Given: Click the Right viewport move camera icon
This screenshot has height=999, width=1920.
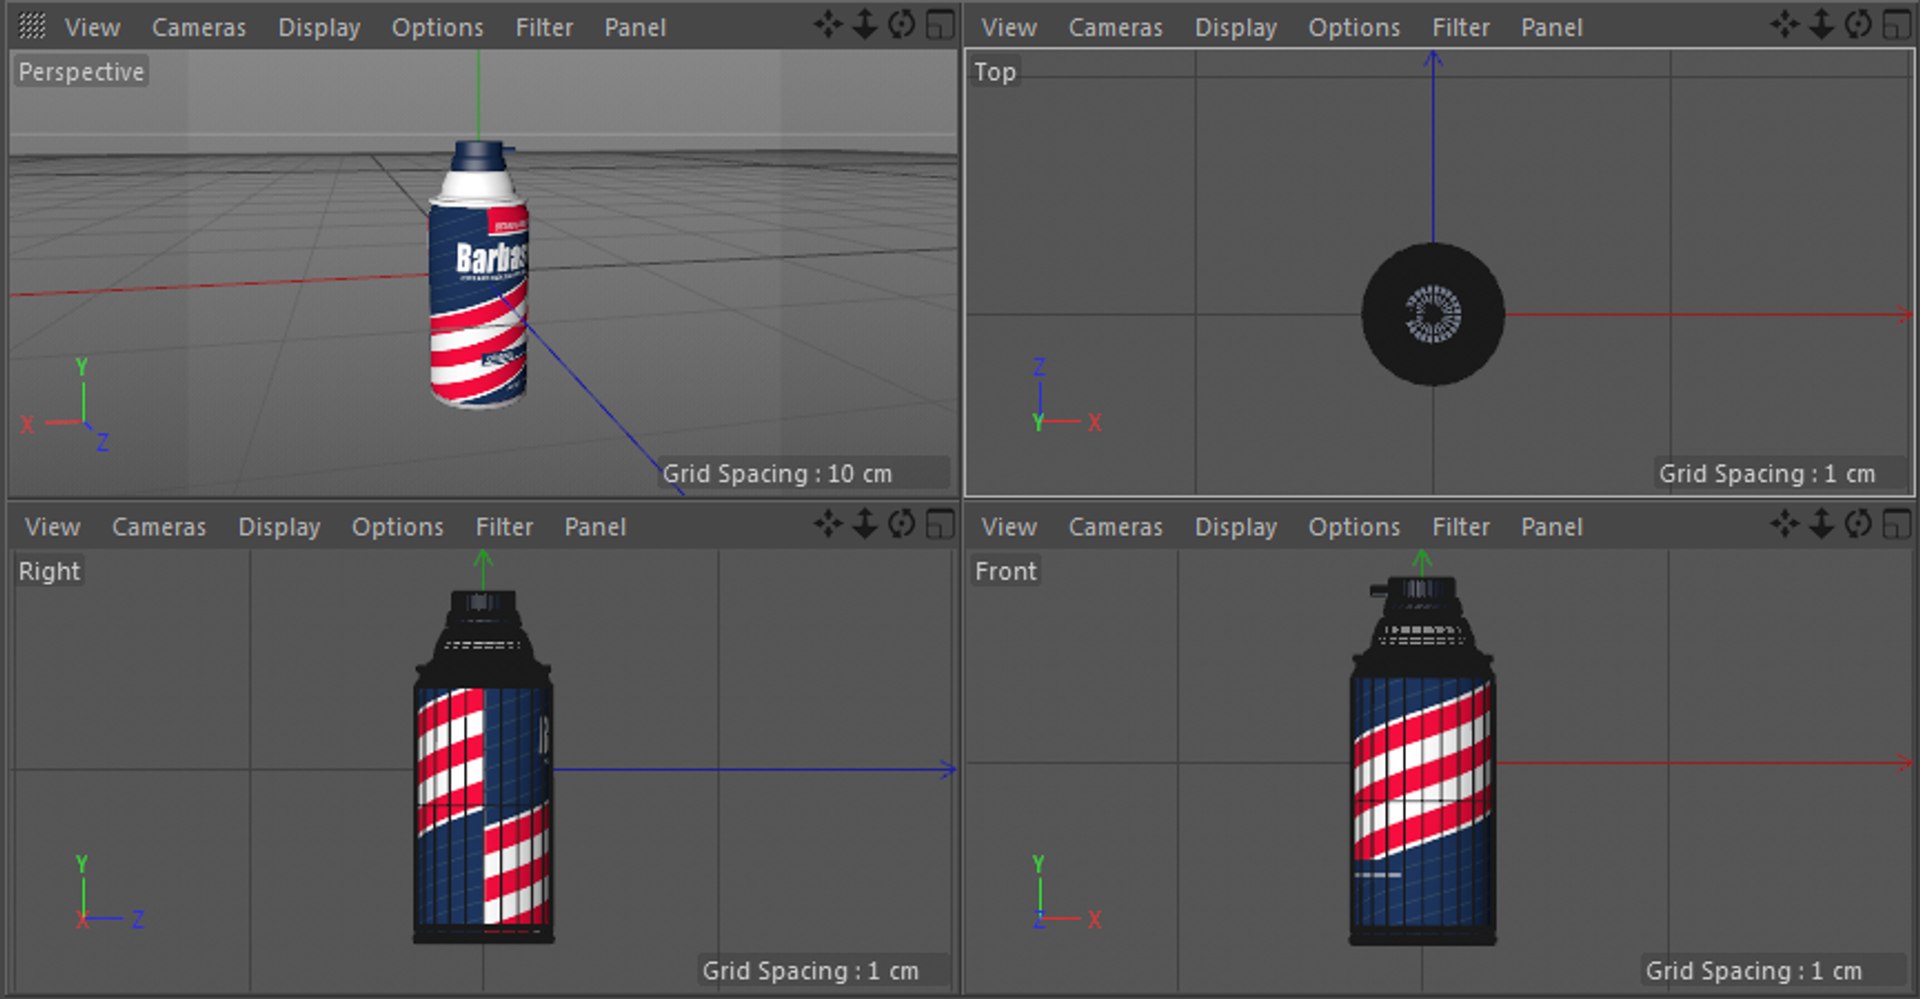Looking at the screenshot, I should click(x=828, y=523).
